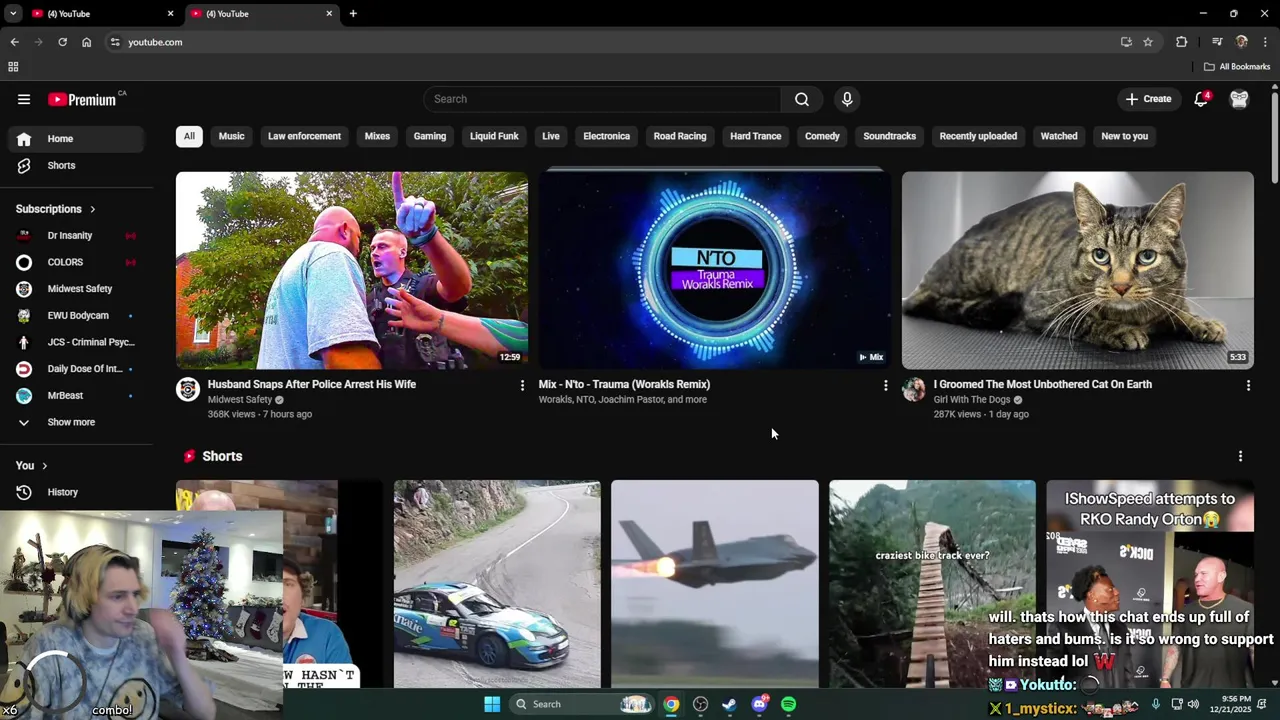Open MrBeast subscription channel
The width and height of the screenshot is (1280, 720).
(x=76, y=396)
